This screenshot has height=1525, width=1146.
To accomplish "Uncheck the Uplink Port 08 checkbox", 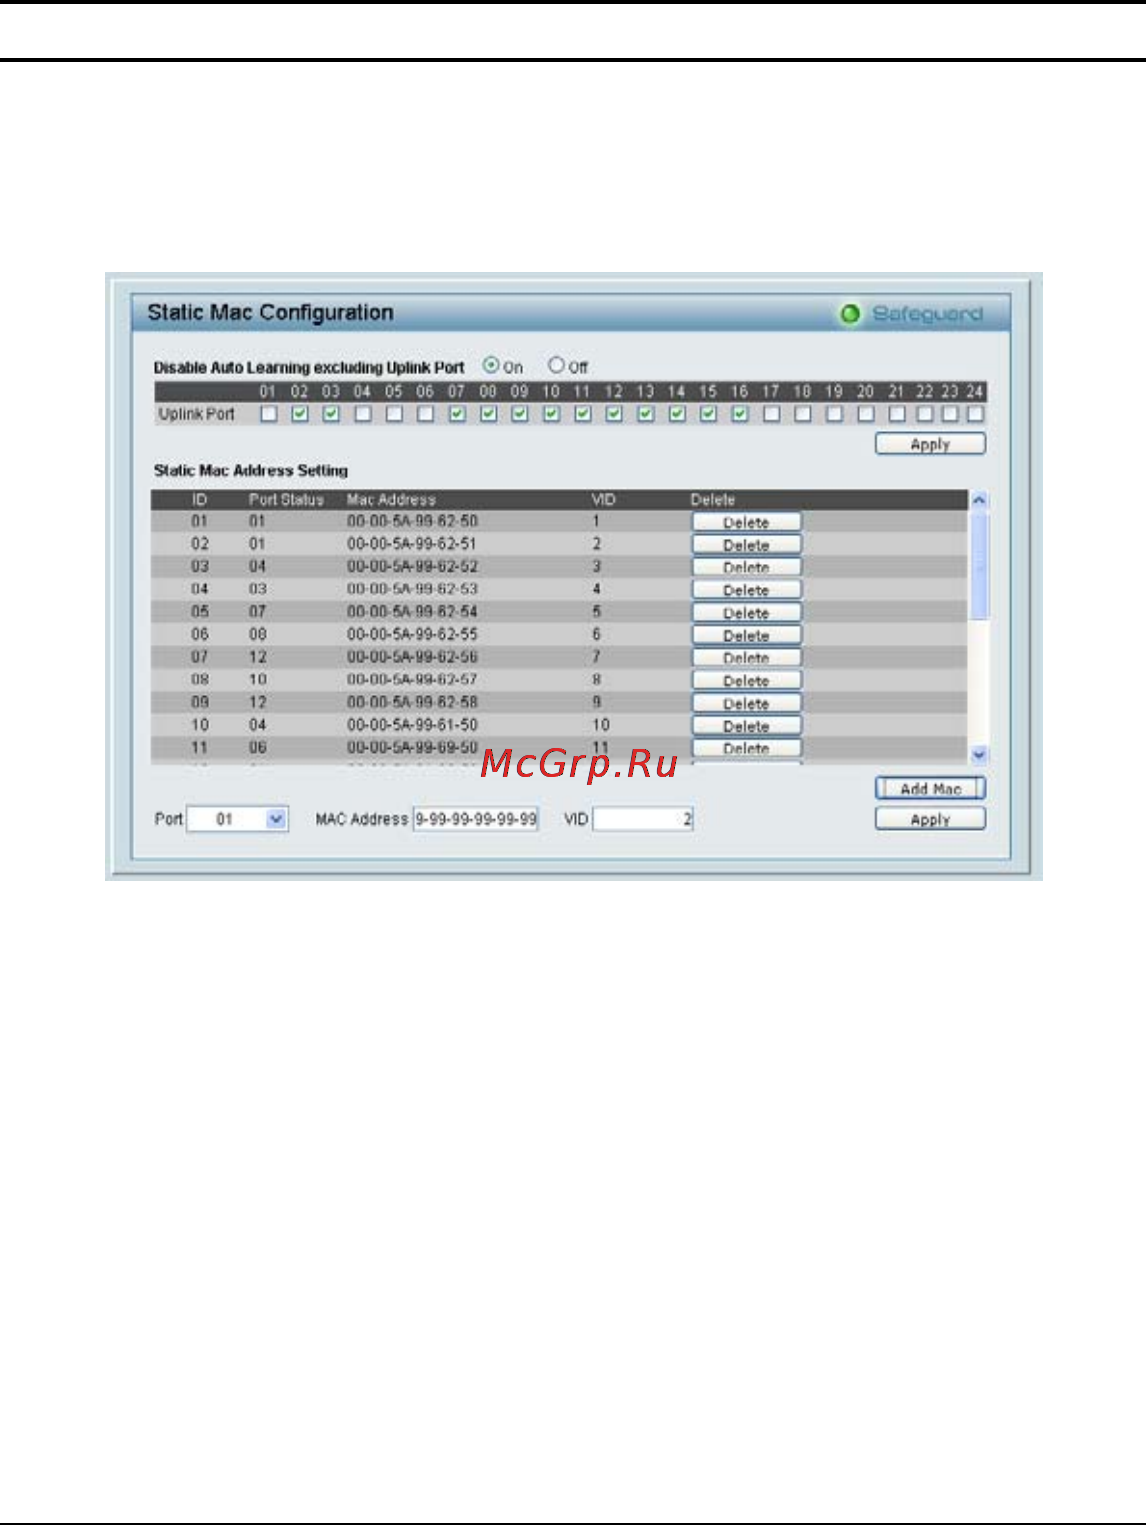I will tap(488, 414).
